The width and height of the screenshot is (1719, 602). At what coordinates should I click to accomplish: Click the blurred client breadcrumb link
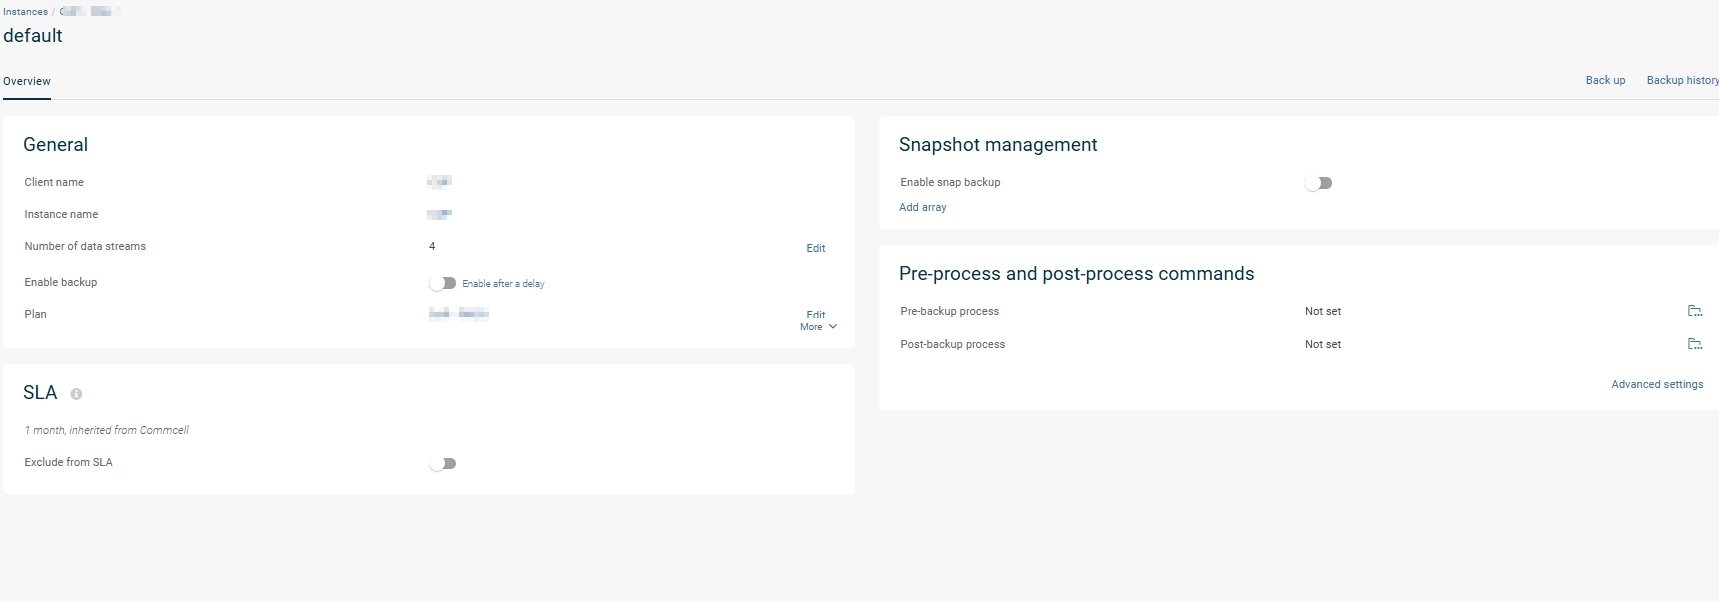pyautogui.click(x=90, y=12)
